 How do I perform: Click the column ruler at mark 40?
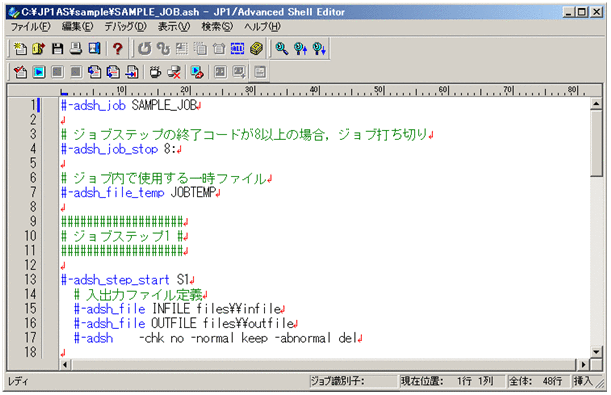click(314, 90)
